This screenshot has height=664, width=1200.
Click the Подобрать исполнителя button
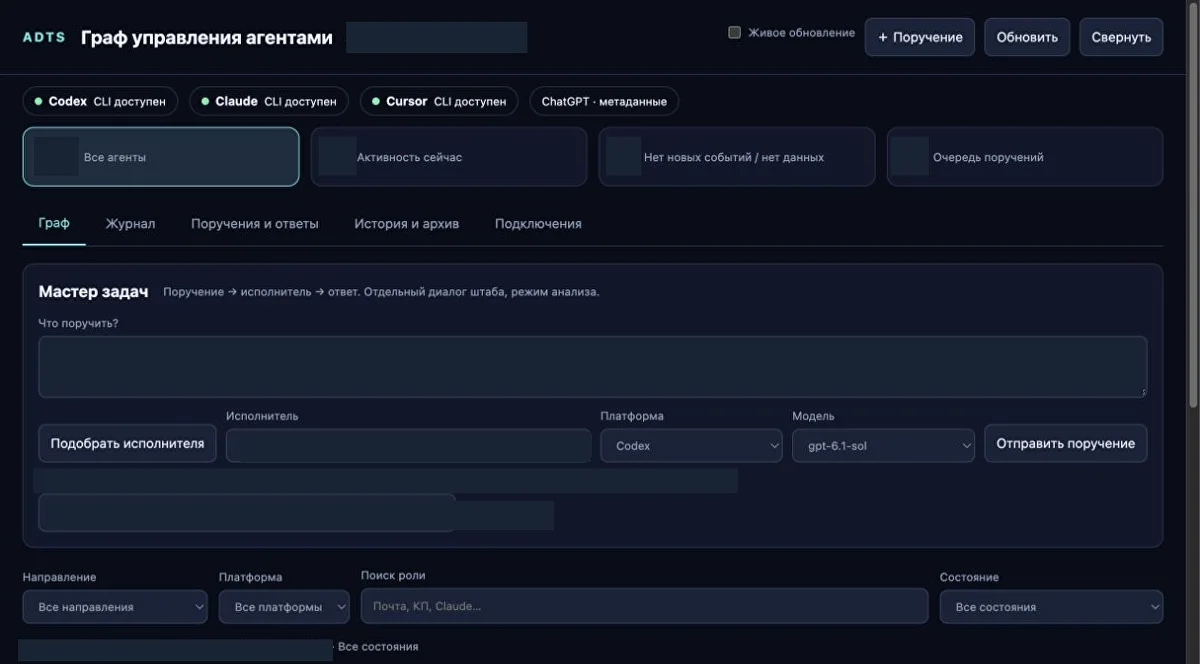point(128,443)
